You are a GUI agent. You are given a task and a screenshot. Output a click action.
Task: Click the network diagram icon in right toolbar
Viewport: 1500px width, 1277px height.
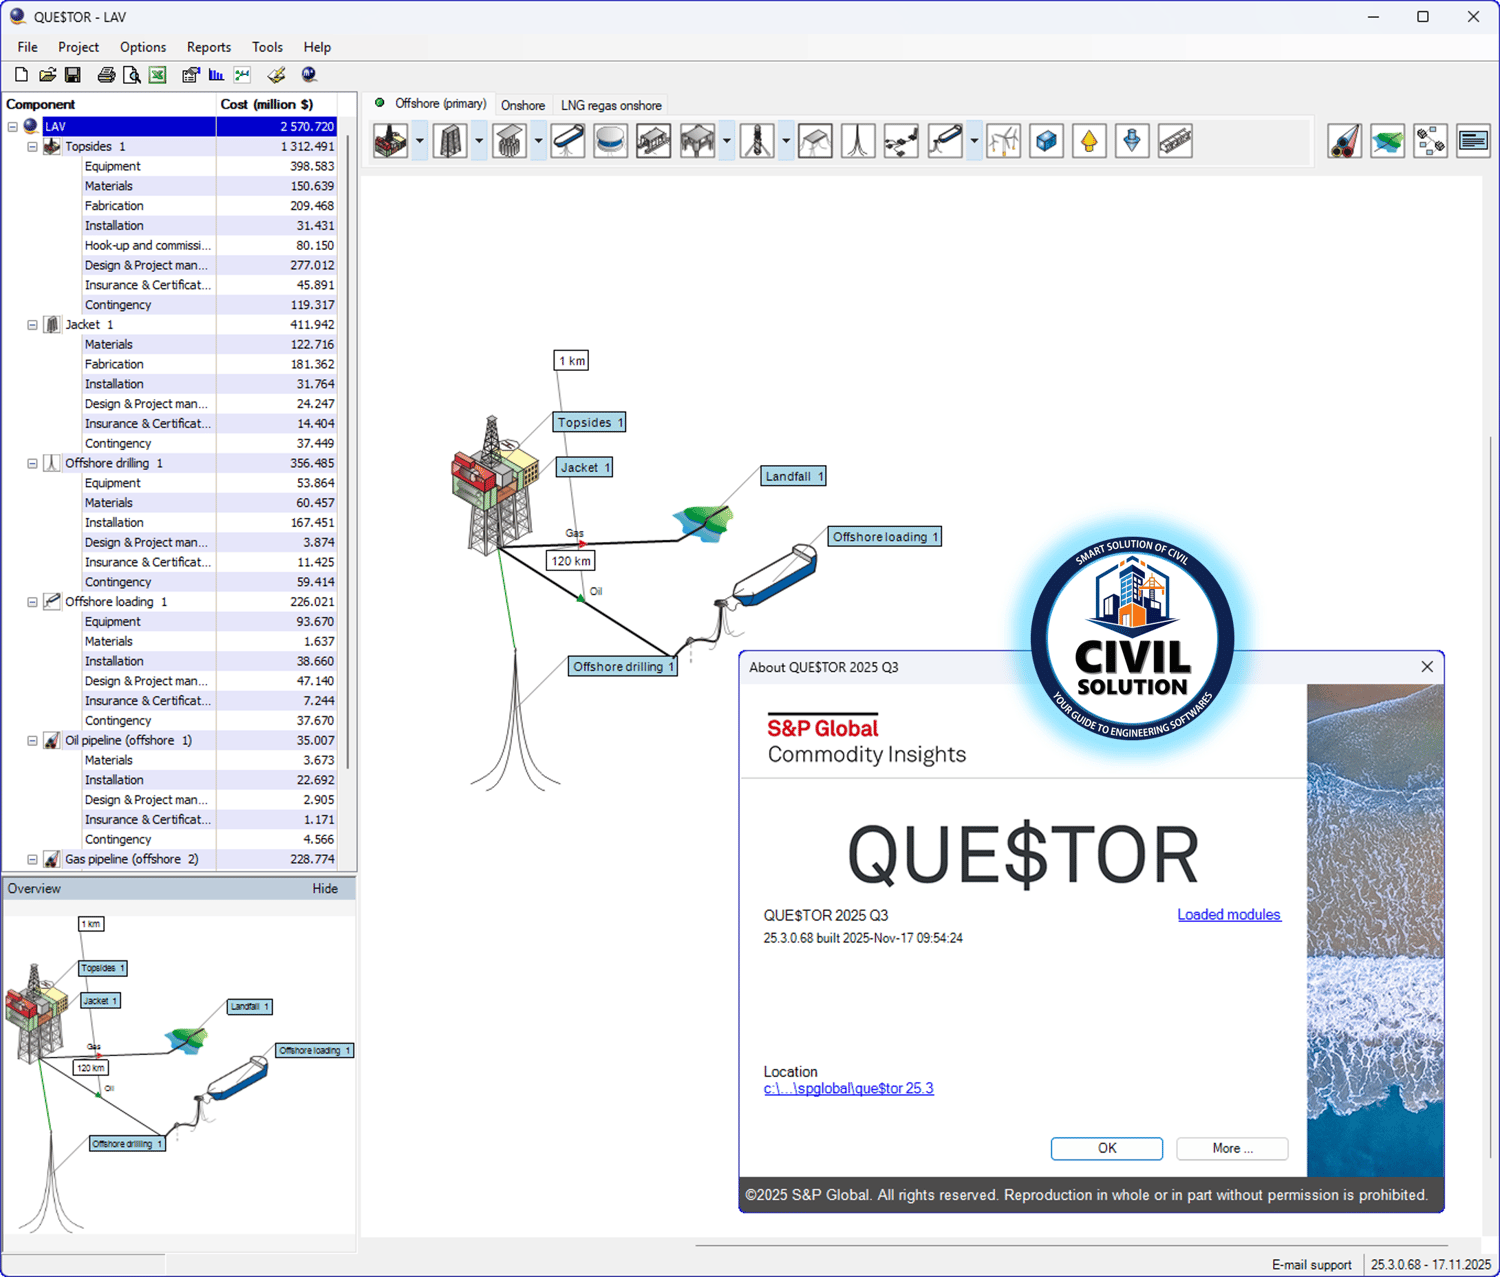point(1431,141)
